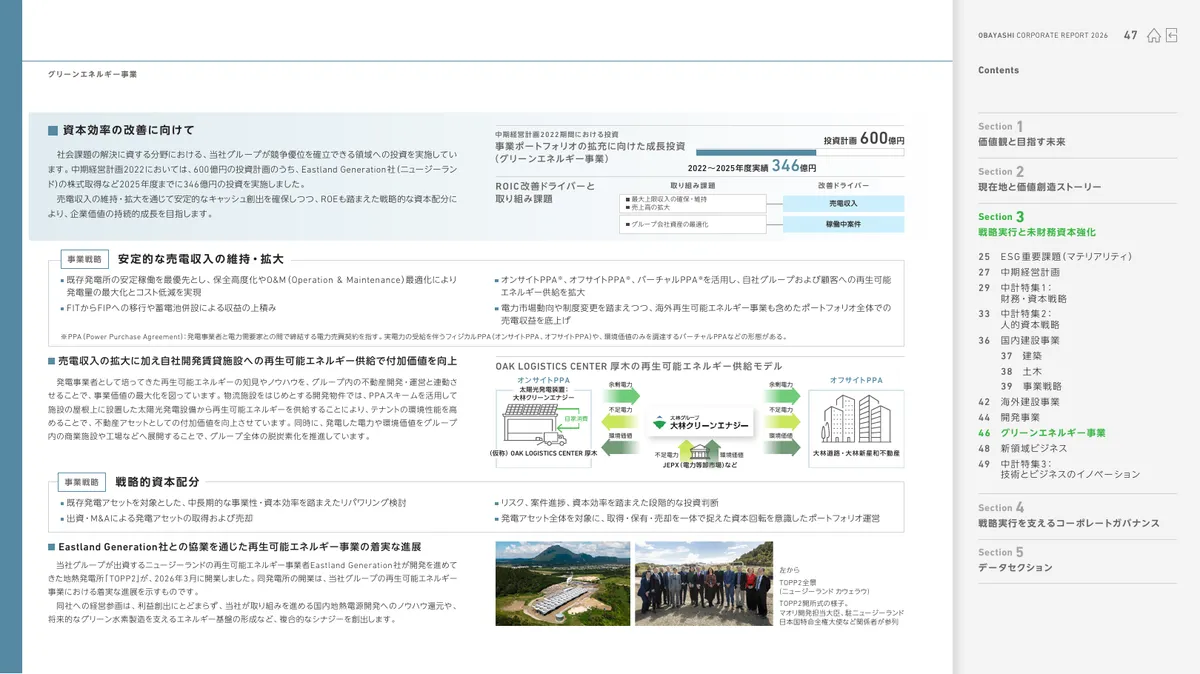Click the diagram title OAK LOGISTICS CENTER 厚木の再生可能エネルギー供給モデル
Screen dimensions: 1200x674
638,366
